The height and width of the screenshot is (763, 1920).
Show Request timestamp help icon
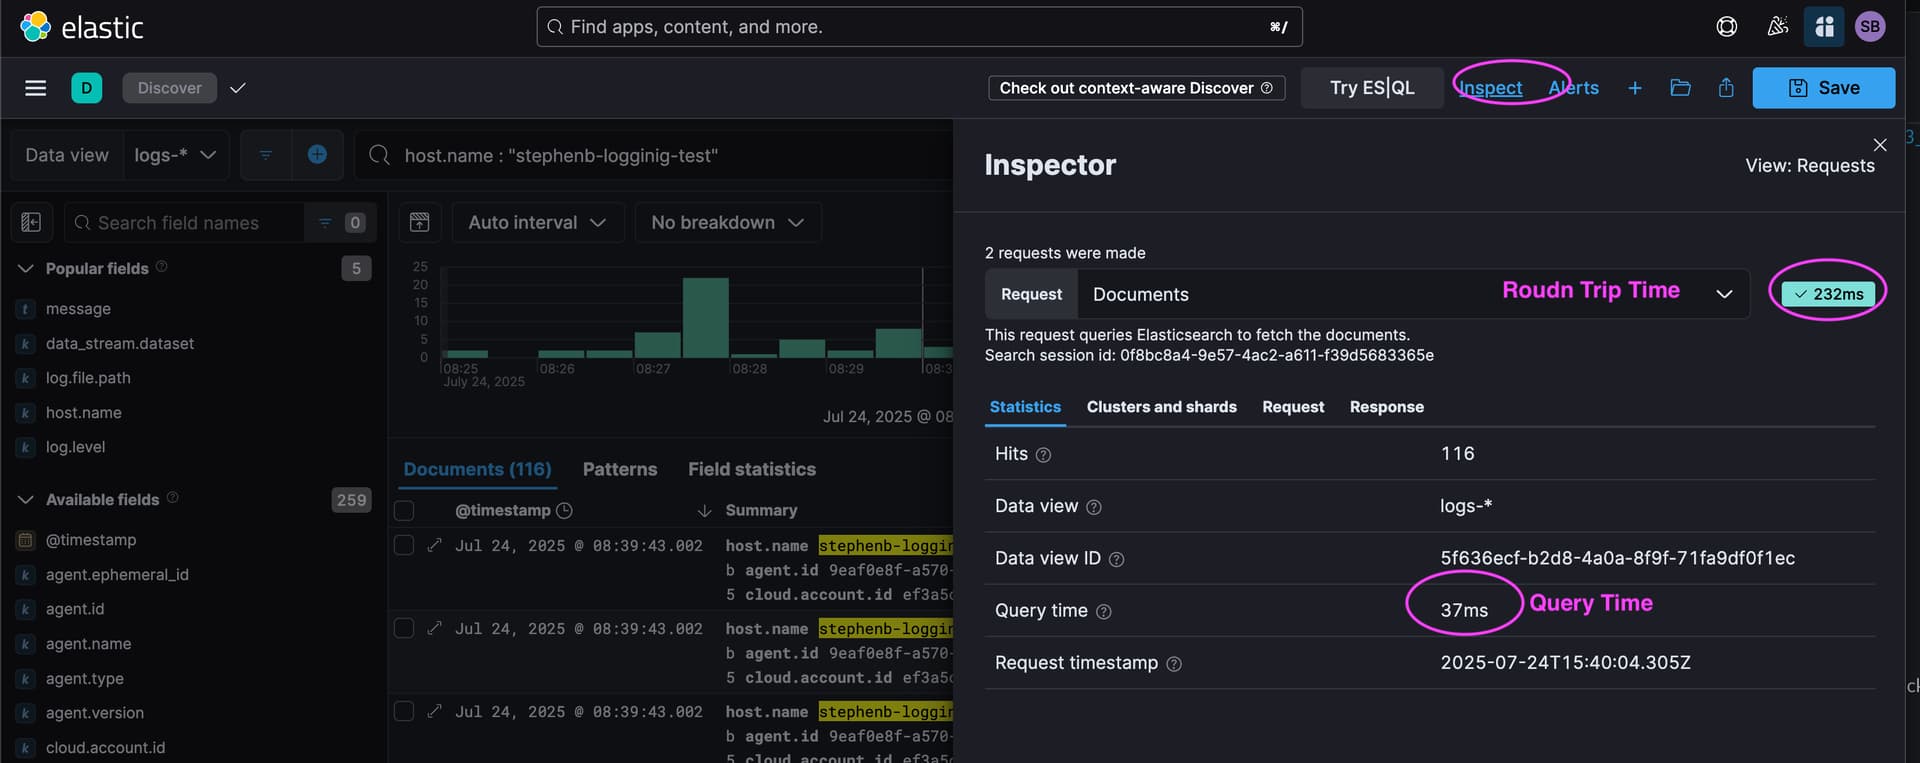(x=1174, y=664)
